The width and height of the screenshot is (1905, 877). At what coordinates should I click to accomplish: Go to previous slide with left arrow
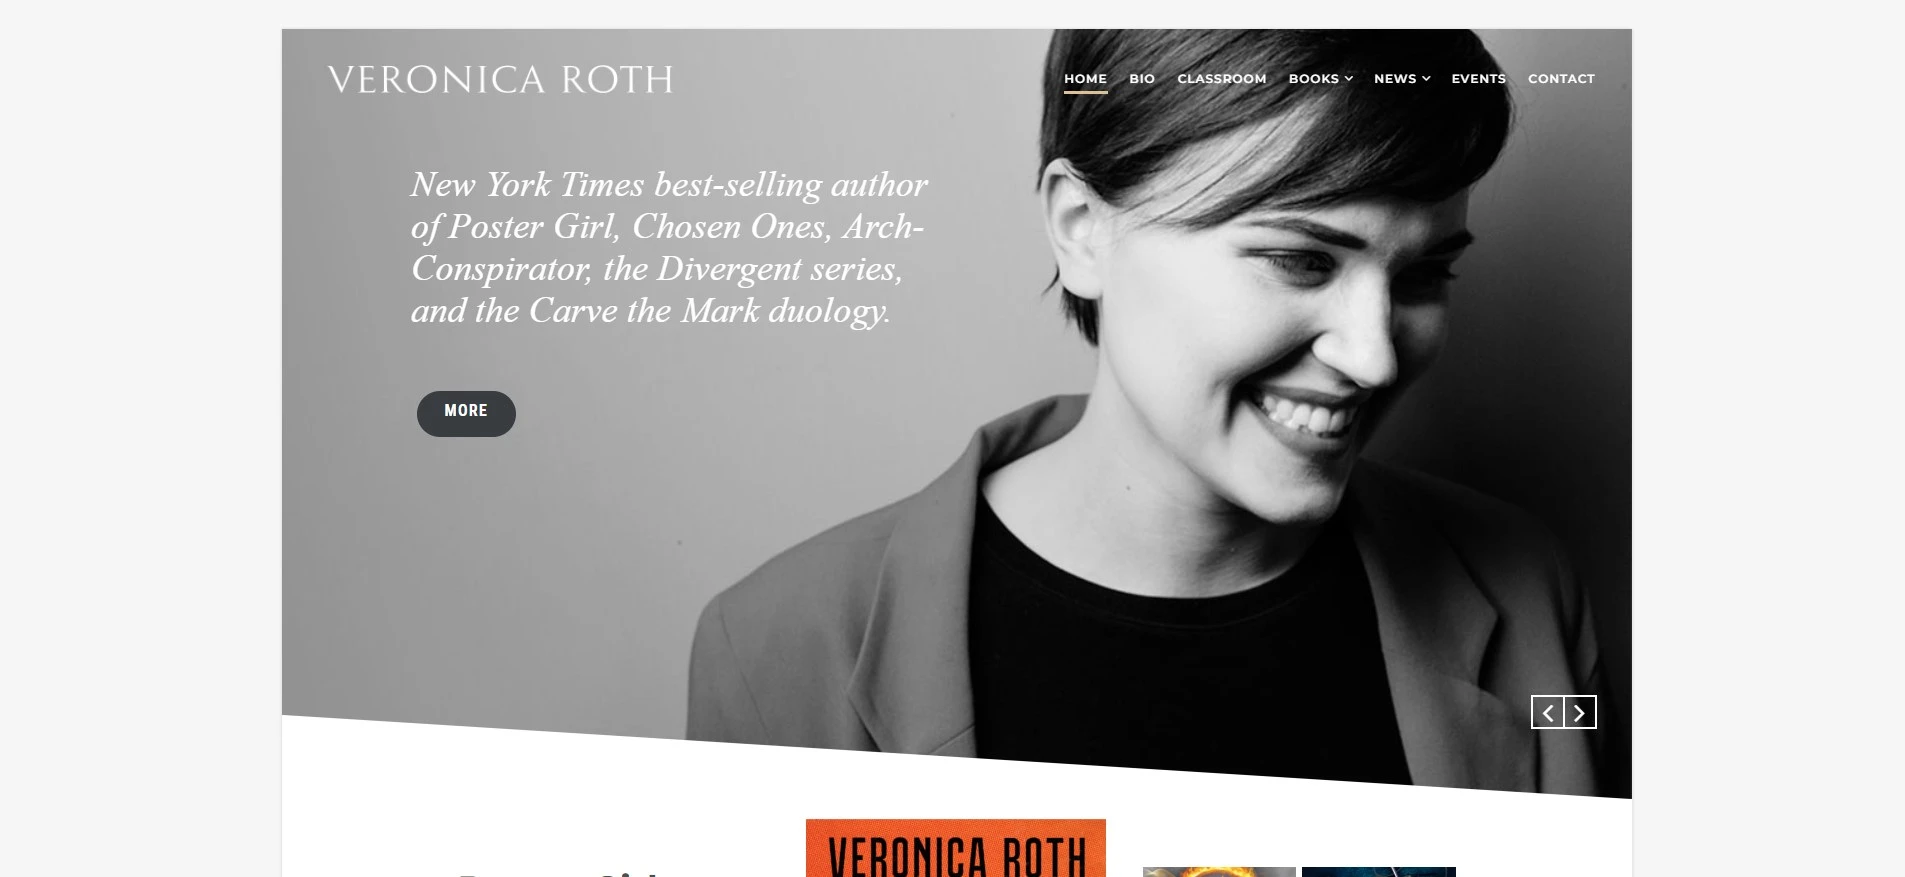point(1547,712)
